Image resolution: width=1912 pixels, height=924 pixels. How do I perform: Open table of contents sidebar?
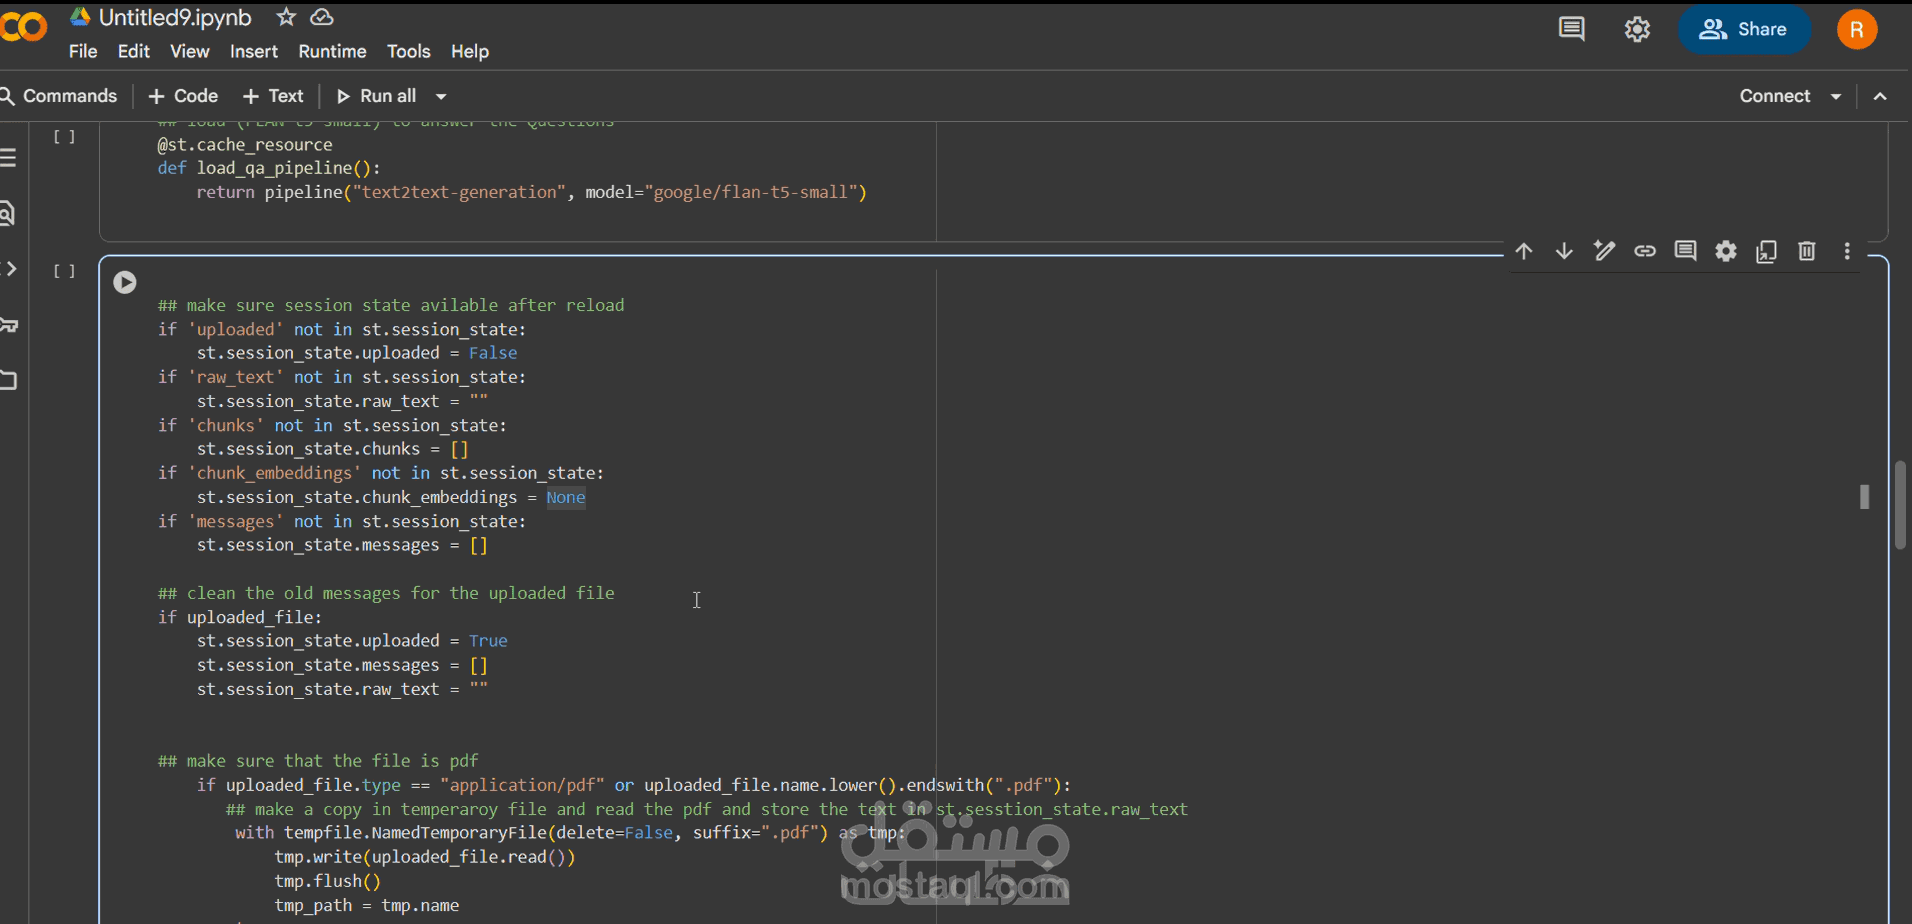pyautogui.click(x=9, y=157)
